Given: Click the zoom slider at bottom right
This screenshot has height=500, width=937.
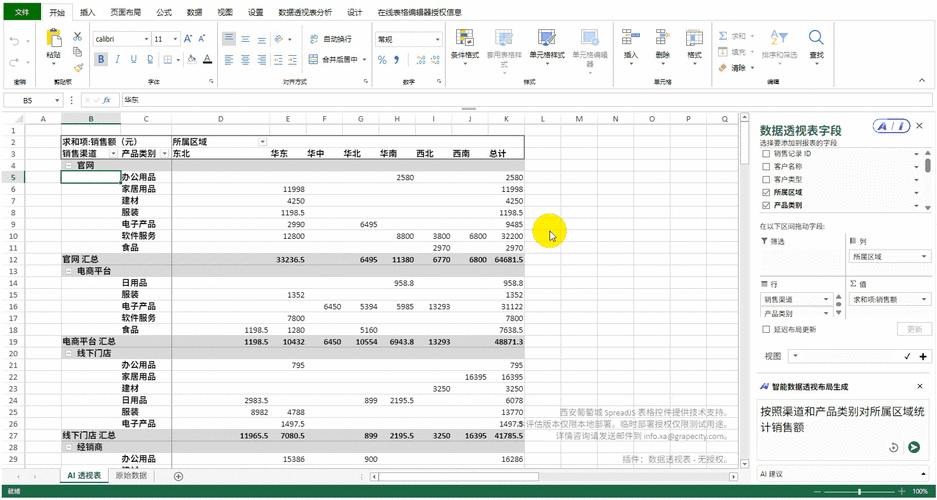Looking at the screenshot, I should (x=859, y=492).
